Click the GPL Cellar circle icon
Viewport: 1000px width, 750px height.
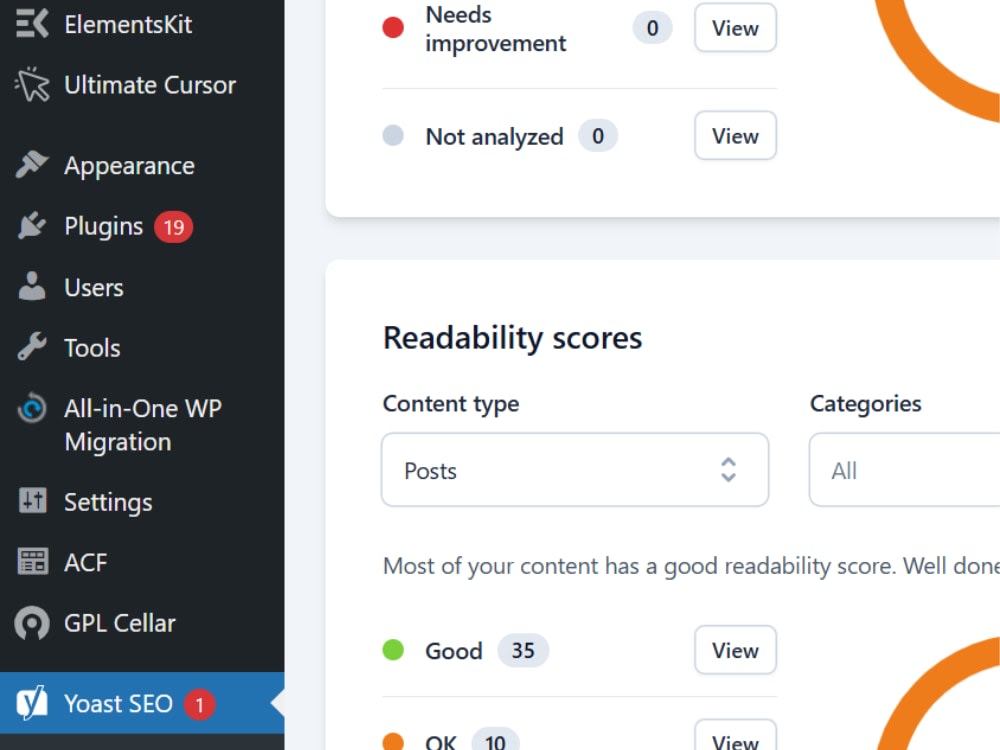click(32, 623)
